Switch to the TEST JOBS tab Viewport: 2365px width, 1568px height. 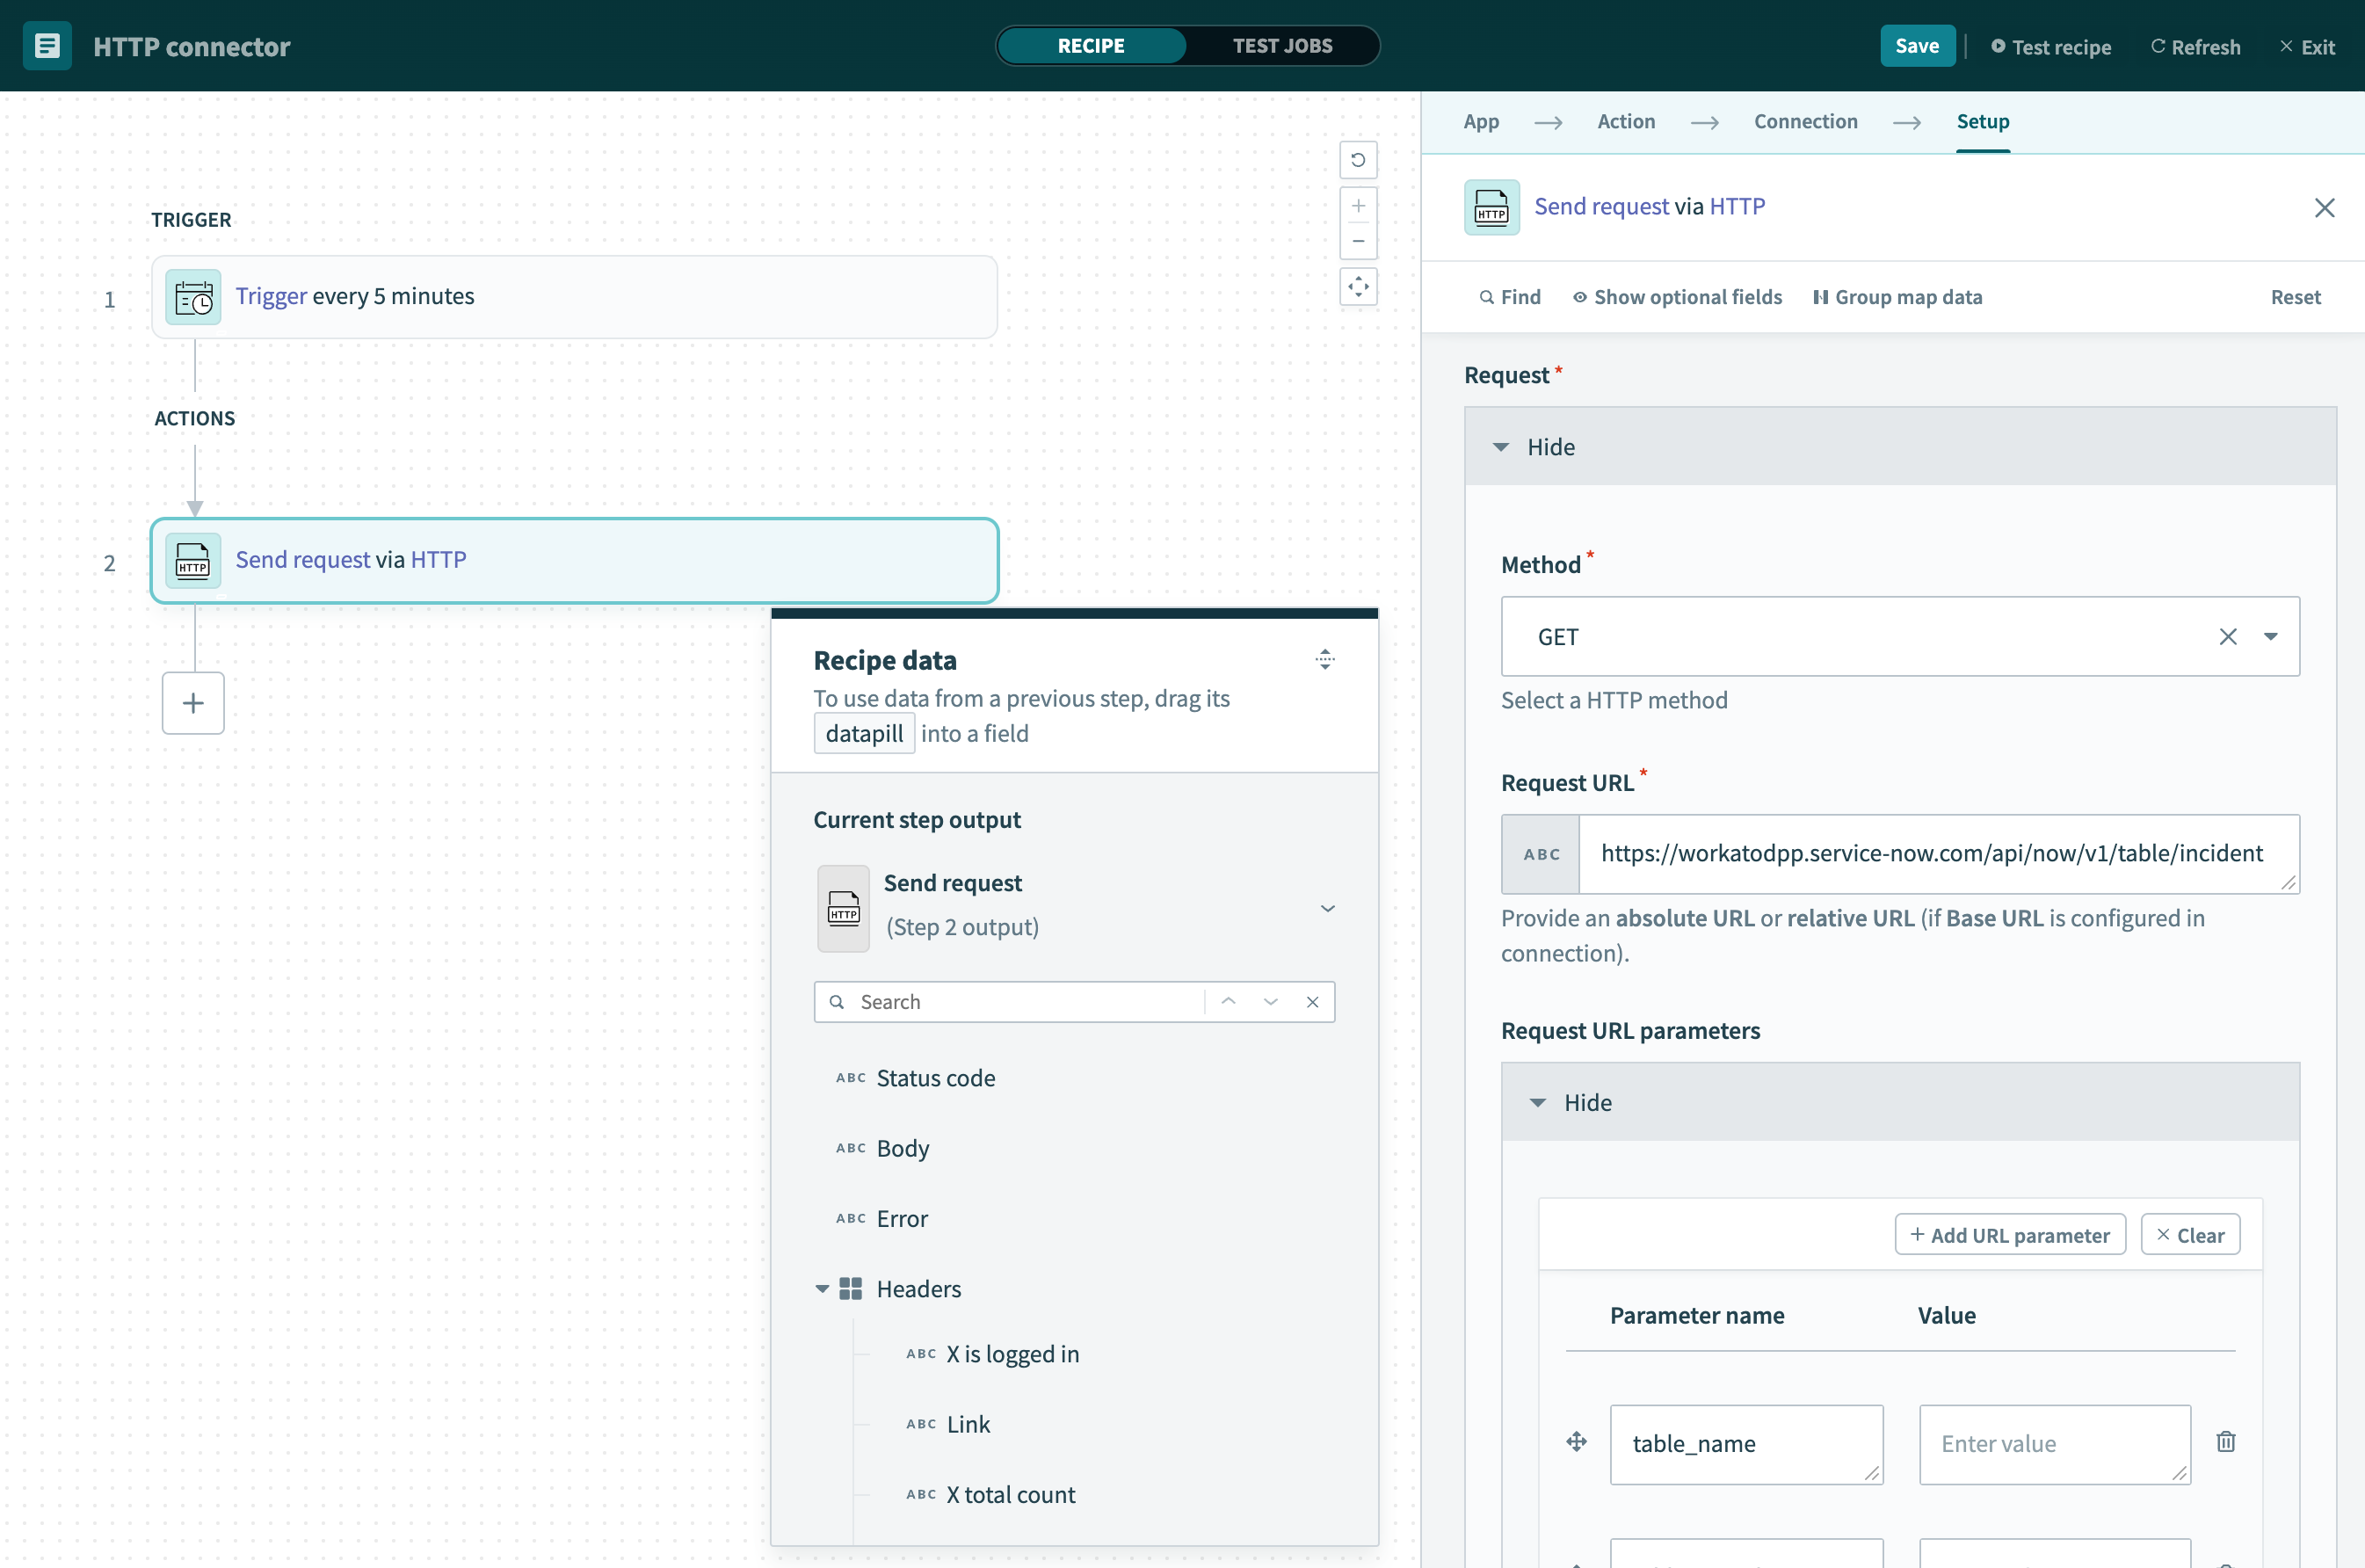click(x=1280, y=44)
